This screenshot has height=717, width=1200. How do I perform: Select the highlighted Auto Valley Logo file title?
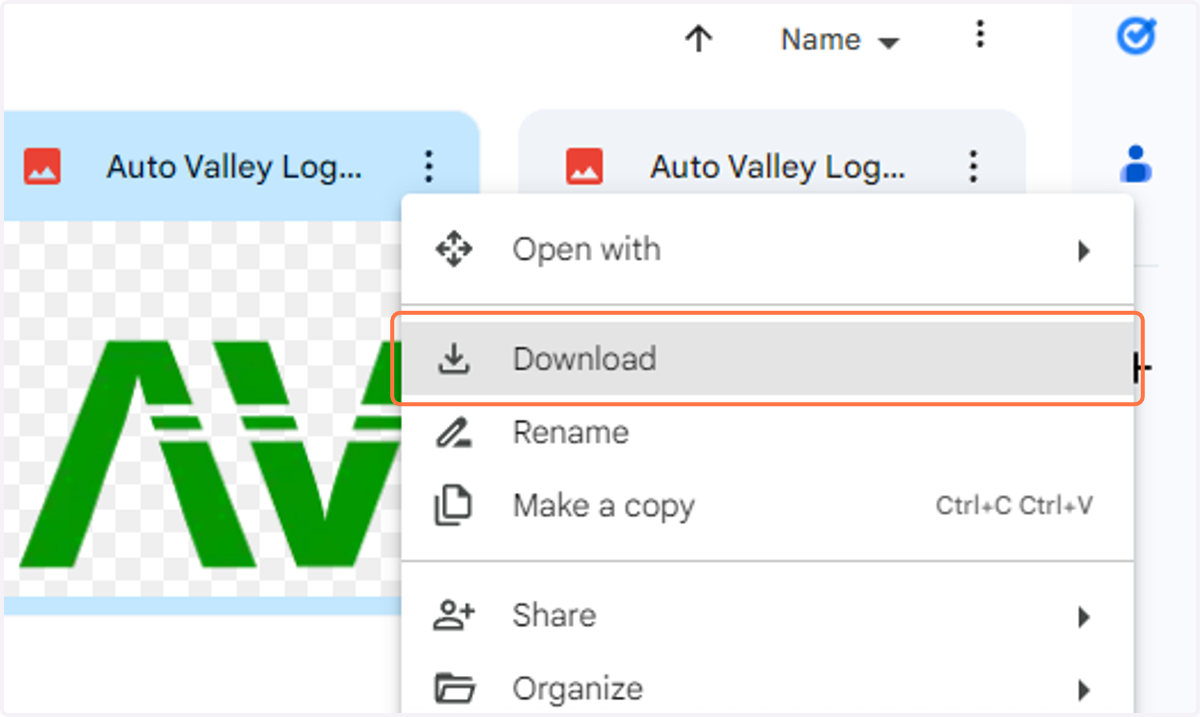(x=234, y=167)
